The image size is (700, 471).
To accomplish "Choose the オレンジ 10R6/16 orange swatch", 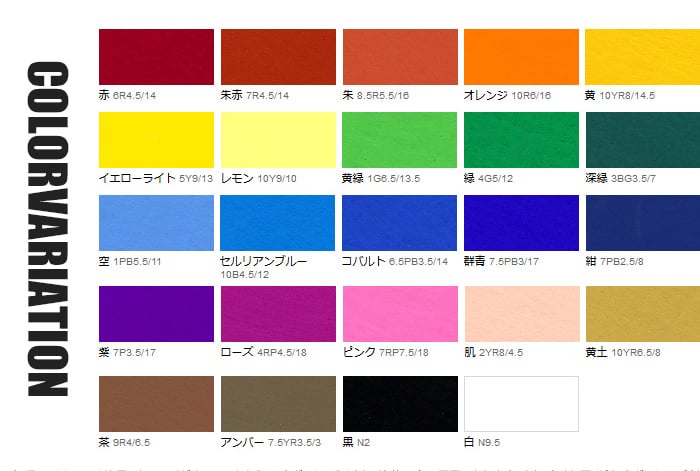I will pyautogui.click(x=521, y=57).
